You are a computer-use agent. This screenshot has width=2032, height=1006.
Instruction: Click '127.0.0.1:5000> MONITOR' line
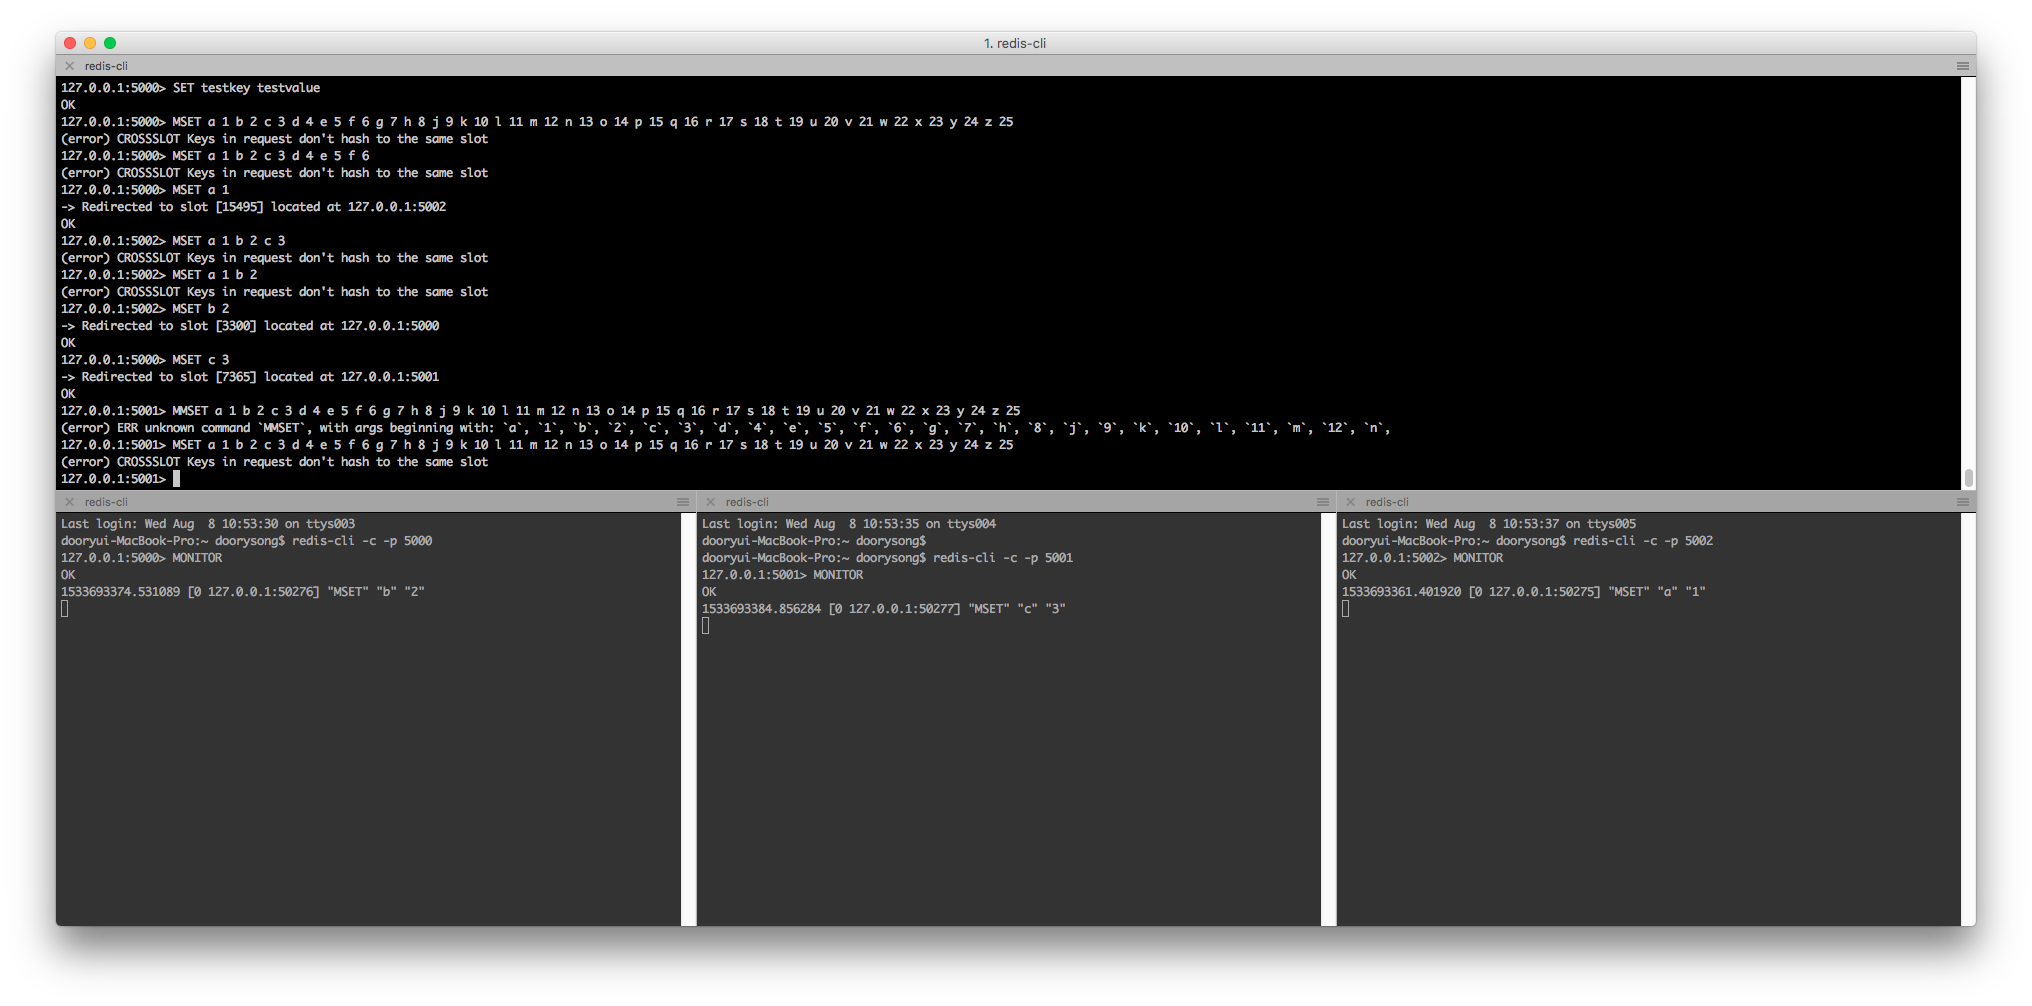(142, 558)
